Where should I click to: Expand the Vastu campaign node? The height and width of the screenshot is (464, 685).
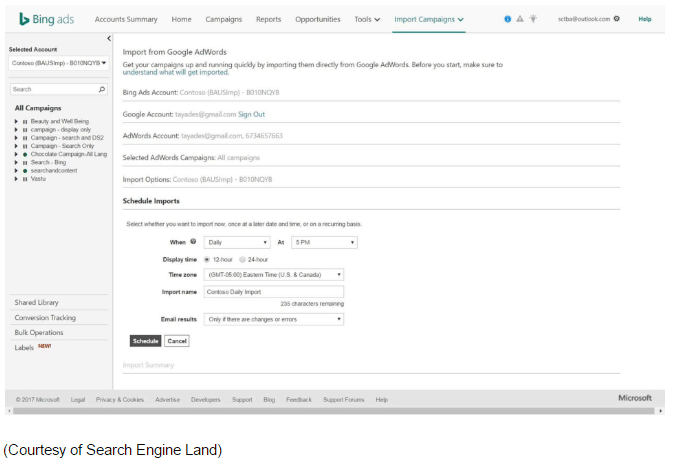(16, 179)
